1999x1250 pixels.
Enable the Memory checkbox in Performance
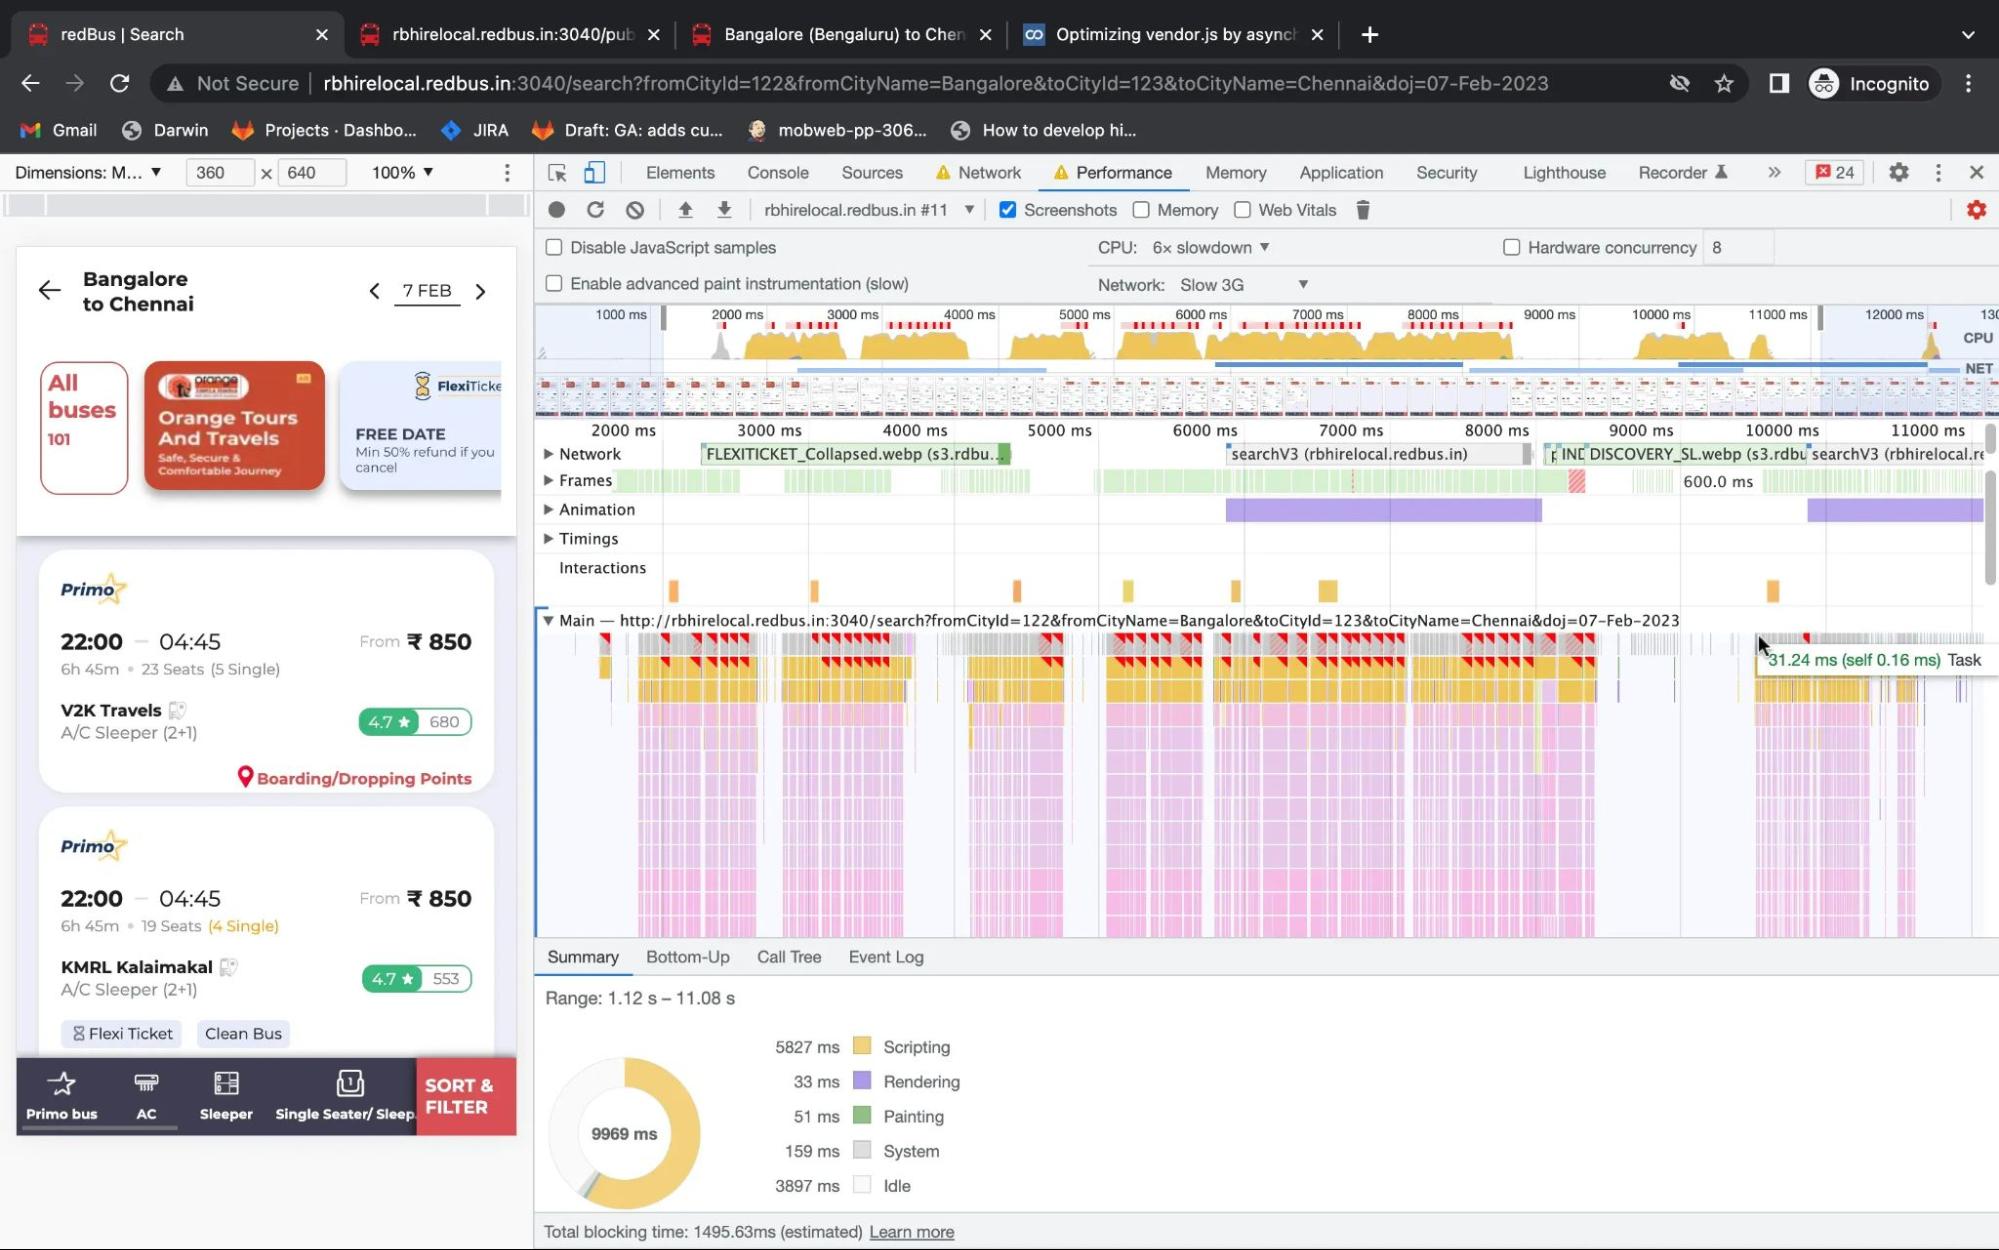pos(1142,210)
